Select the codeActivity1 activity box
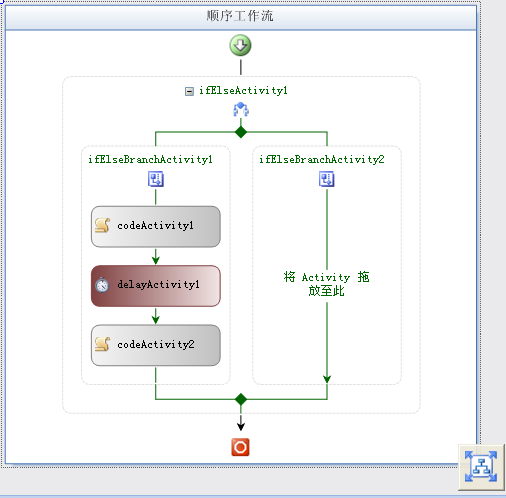Viewport: 506px width, 498px height. point(156,226)
